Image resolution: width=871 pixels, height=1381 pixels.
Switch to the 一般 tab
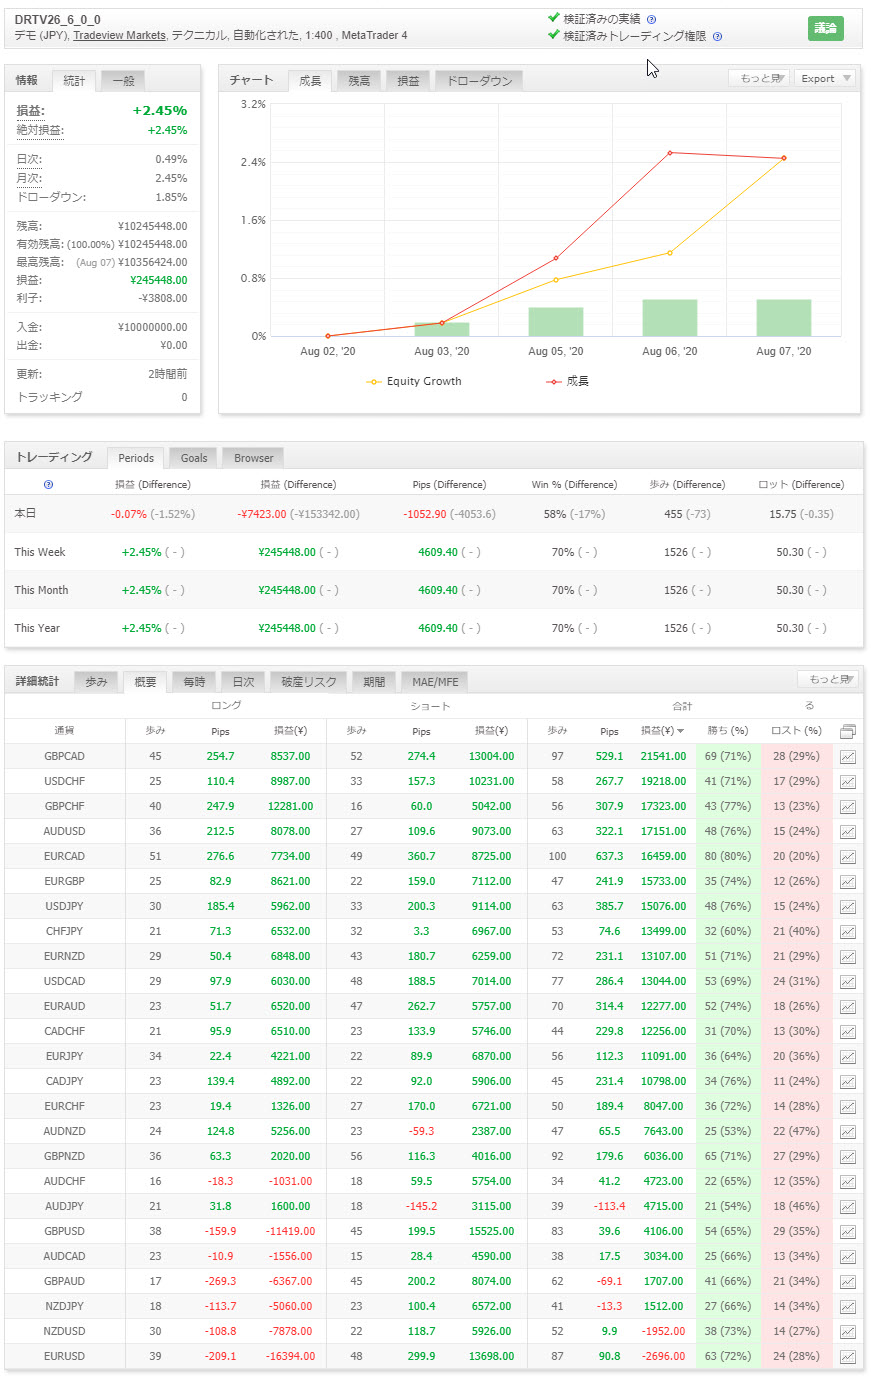coord(124,80)
